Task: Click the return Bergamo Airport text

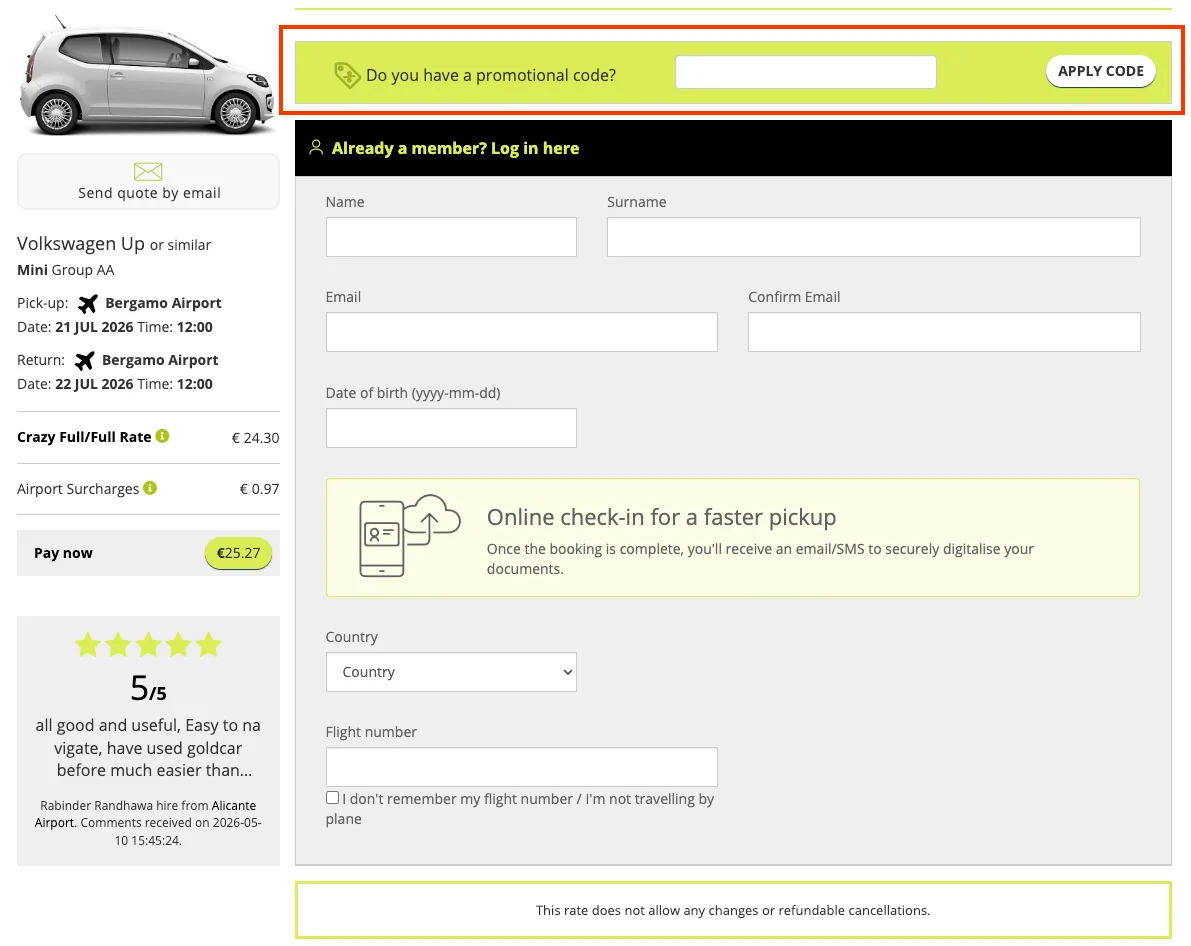Action: point(160,359)
